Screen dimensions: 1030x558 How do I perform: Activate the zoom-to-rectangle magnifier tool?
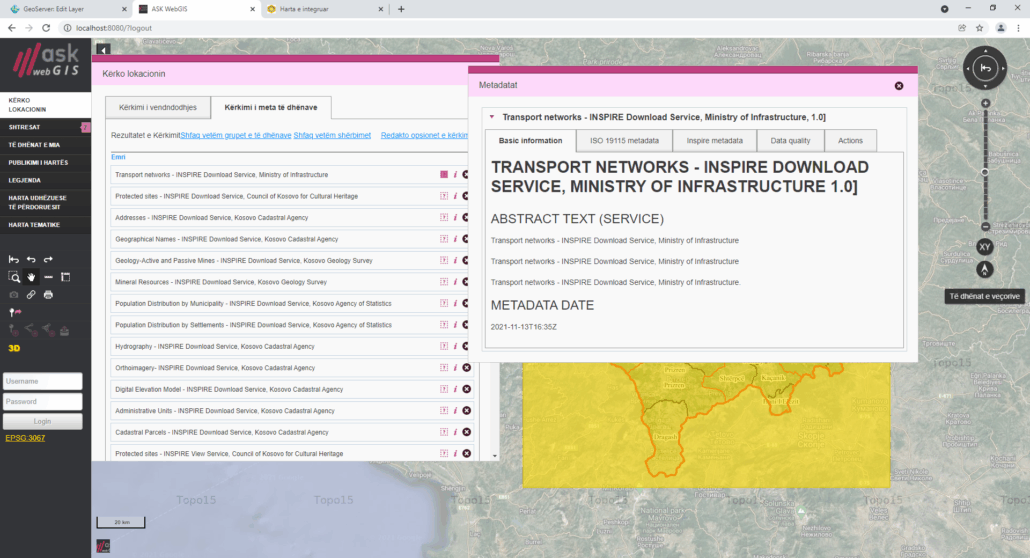14,276
